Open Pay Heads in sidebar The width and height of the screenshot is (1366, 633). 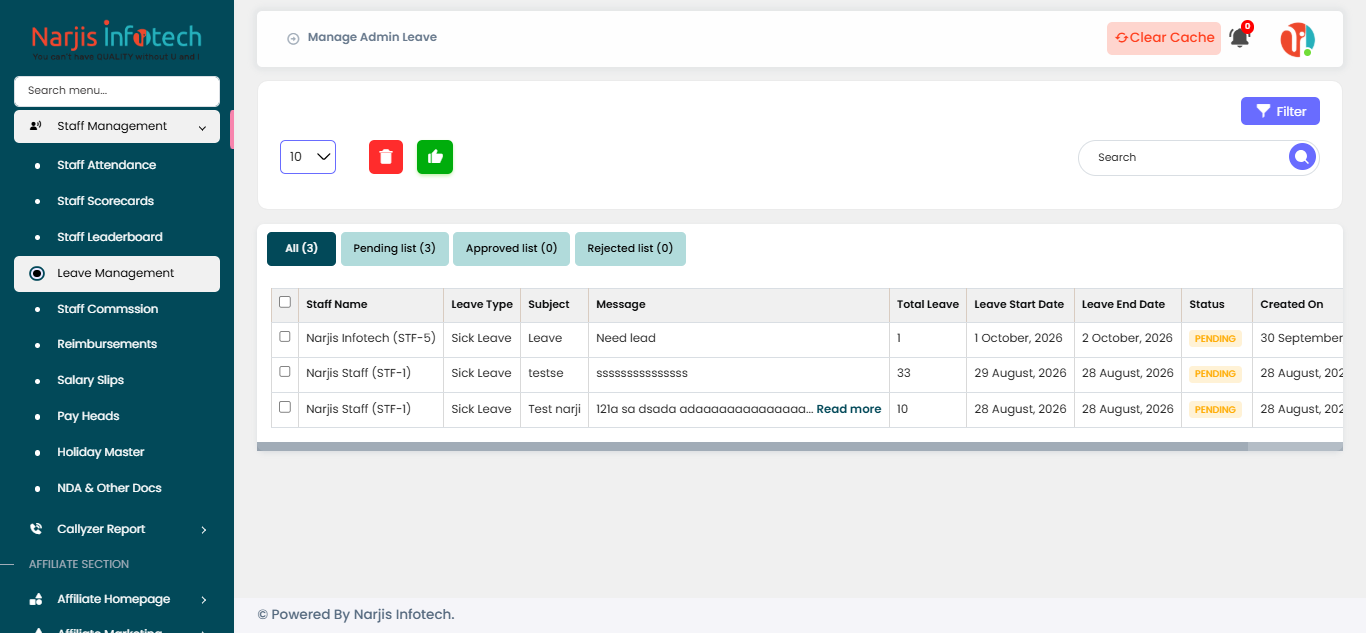(x=88, y=416)
